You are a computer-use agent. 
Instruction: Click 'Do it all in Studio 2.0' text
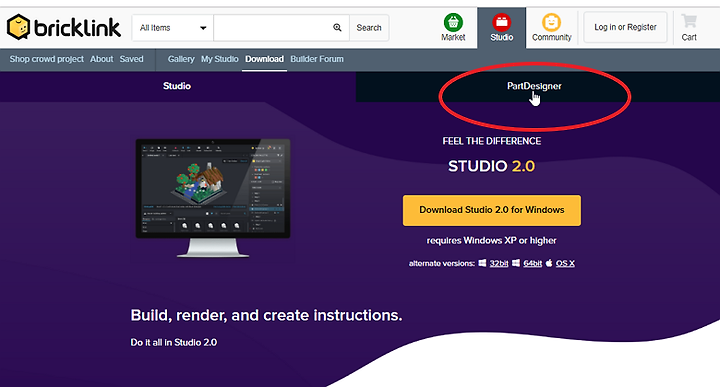[x=174, y=342]
